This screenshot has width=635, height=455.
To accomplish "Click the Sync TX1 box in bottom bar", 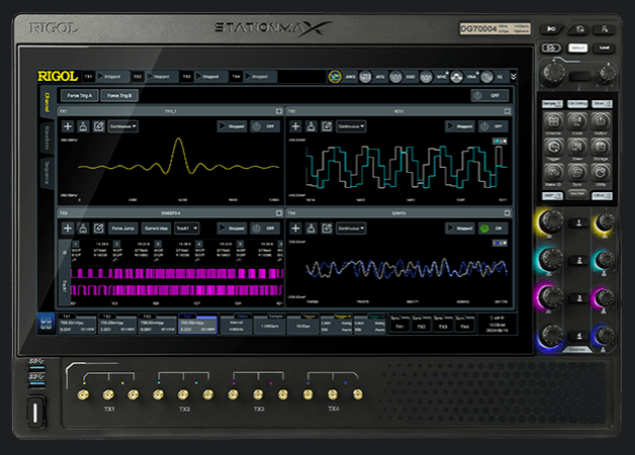I will point(400,324).
